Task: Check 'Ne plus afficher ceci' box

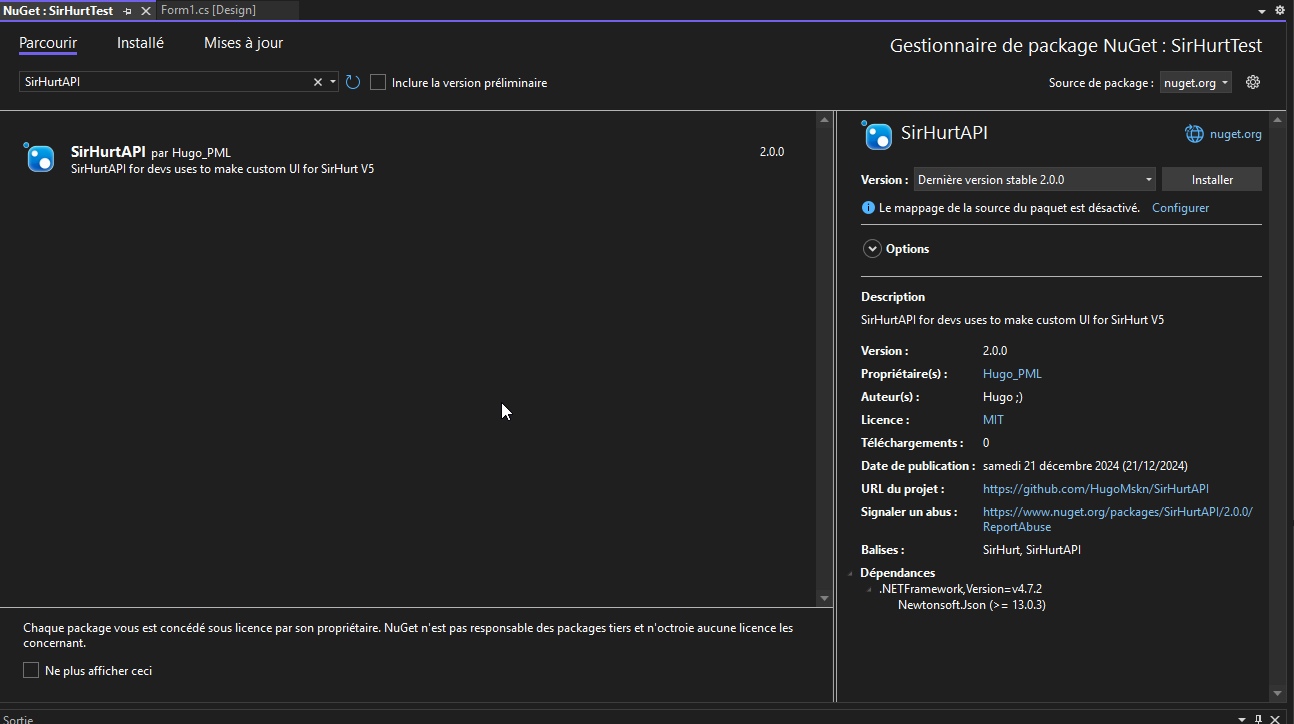Action: (31, 670)
